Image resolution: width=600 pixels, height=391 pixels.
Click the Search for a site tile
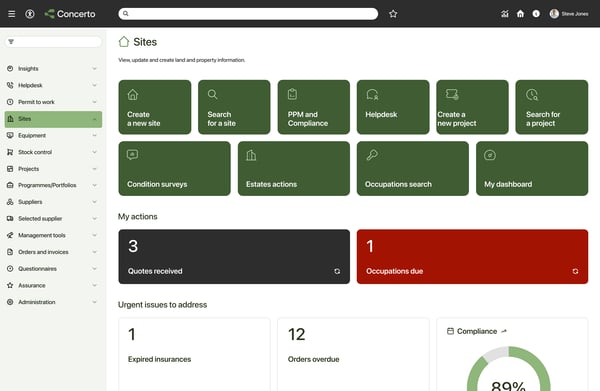click(234, 107)
